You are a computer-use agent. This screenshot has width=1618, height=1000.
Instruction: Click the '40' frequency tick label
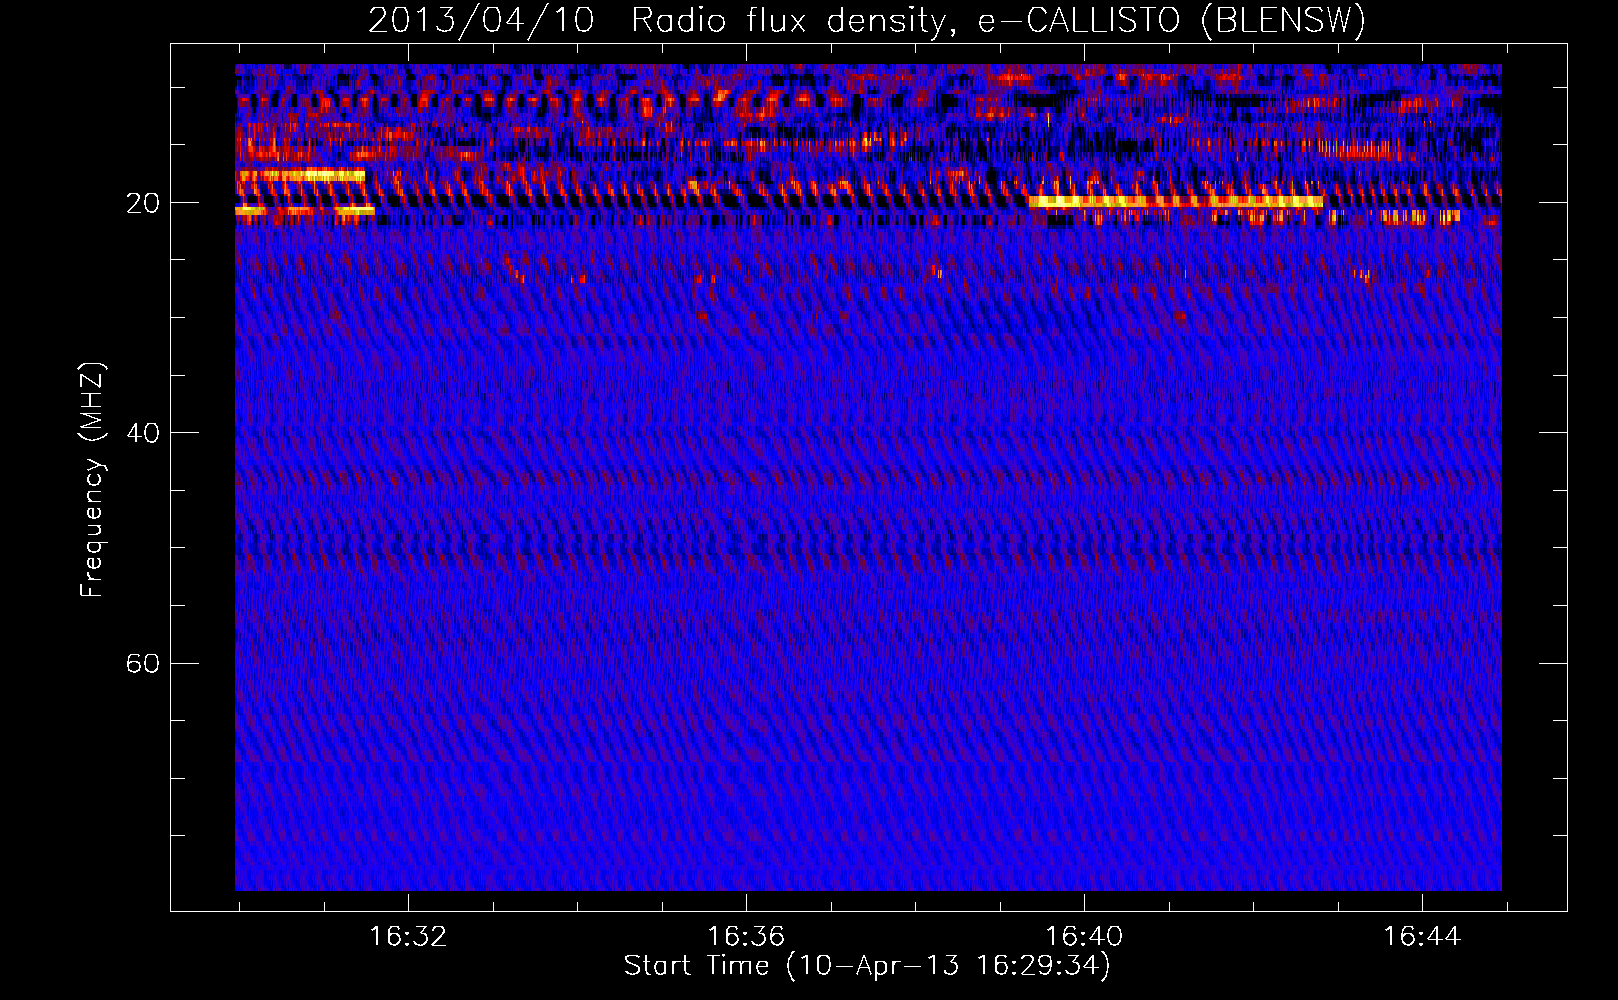143,433
